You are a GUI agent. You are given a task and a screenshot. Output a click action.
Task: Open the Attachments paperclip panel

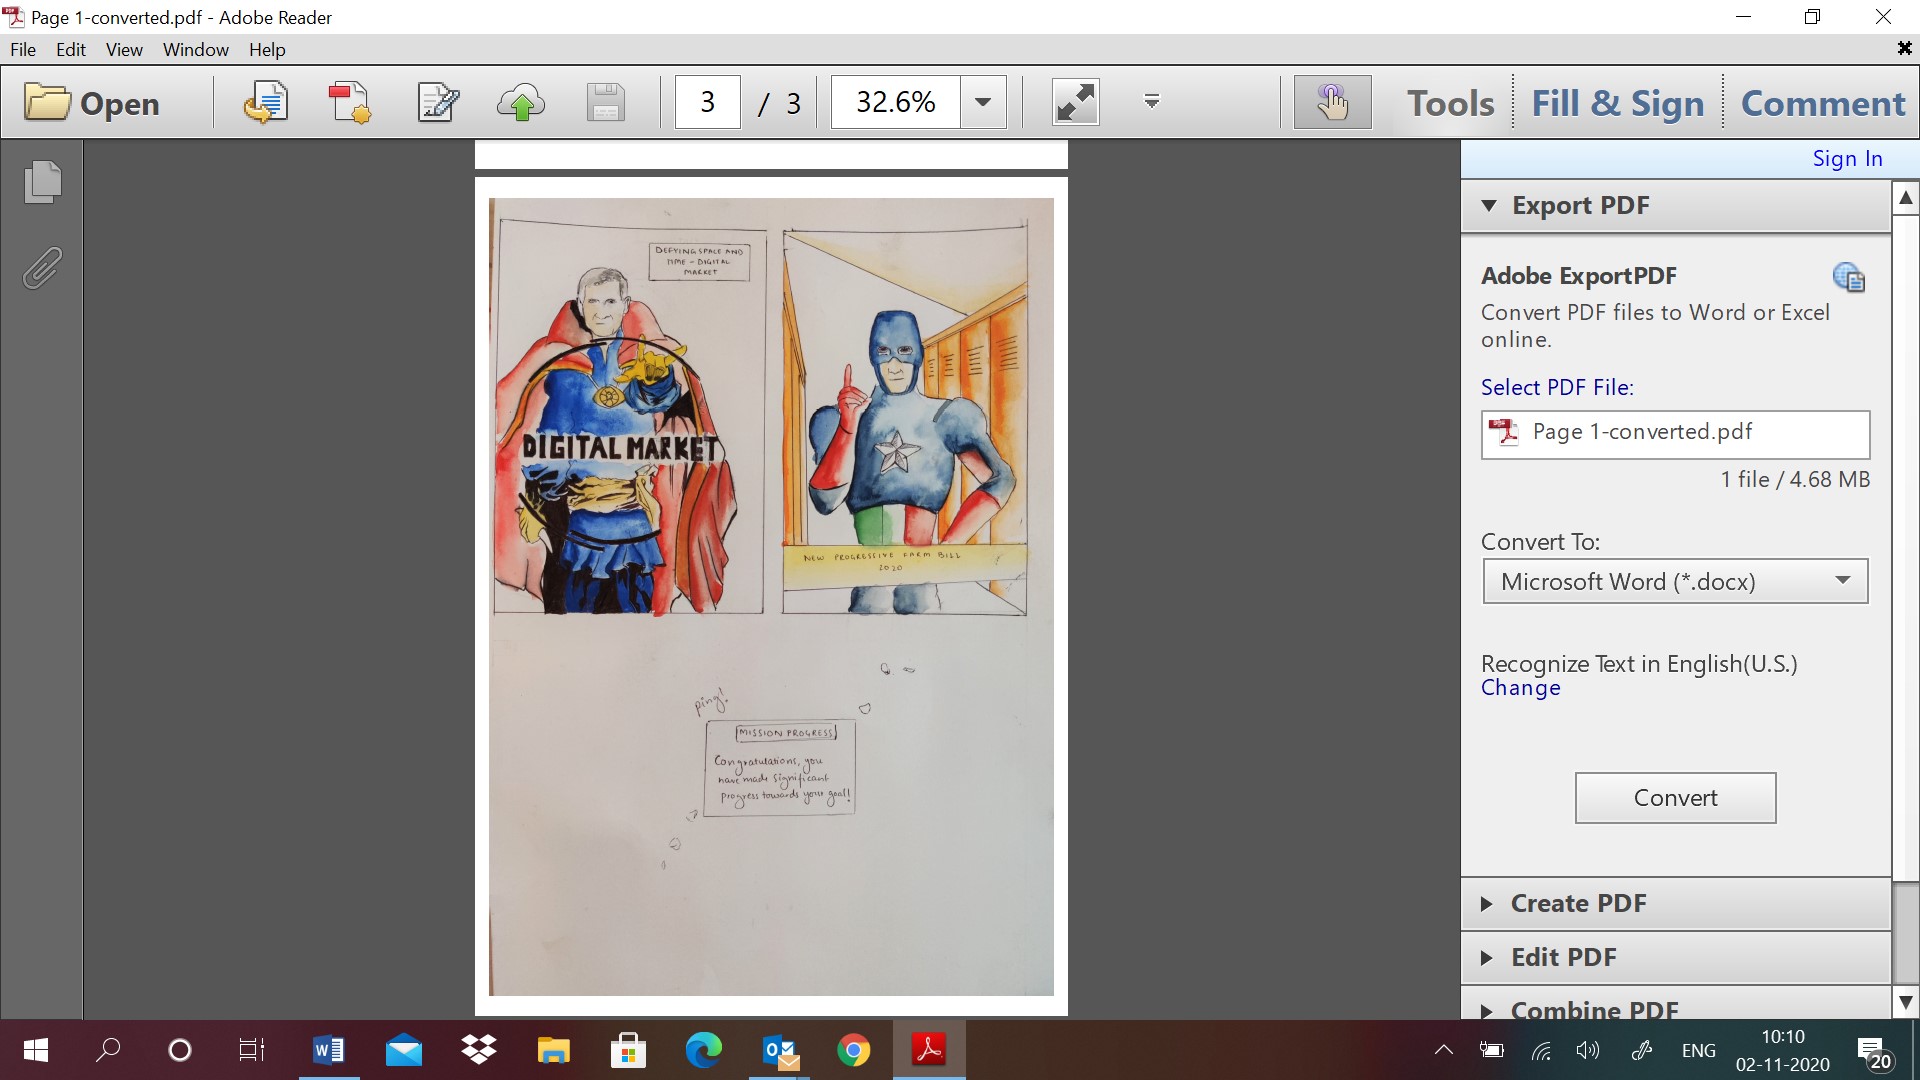click(42, 268)
